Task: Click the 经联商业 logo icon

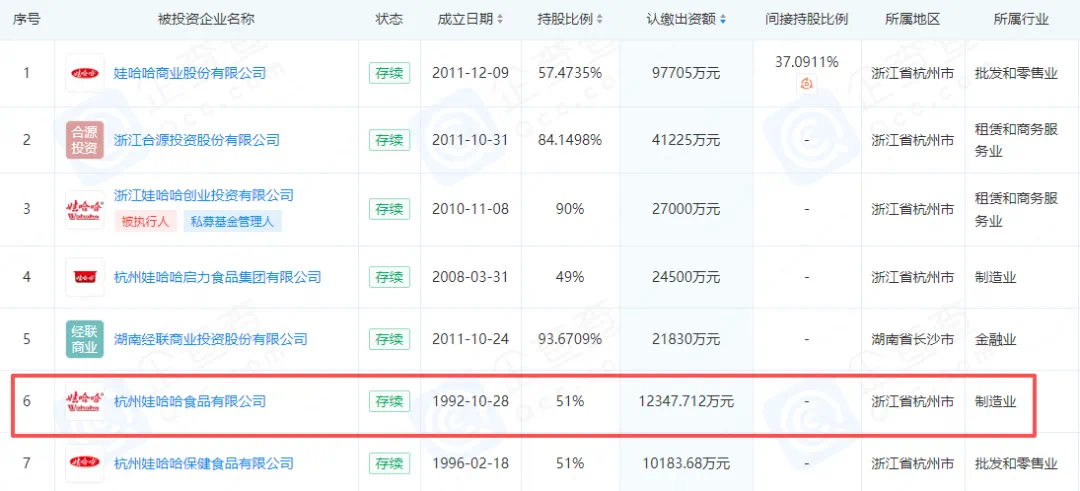Action: [84, 339]
